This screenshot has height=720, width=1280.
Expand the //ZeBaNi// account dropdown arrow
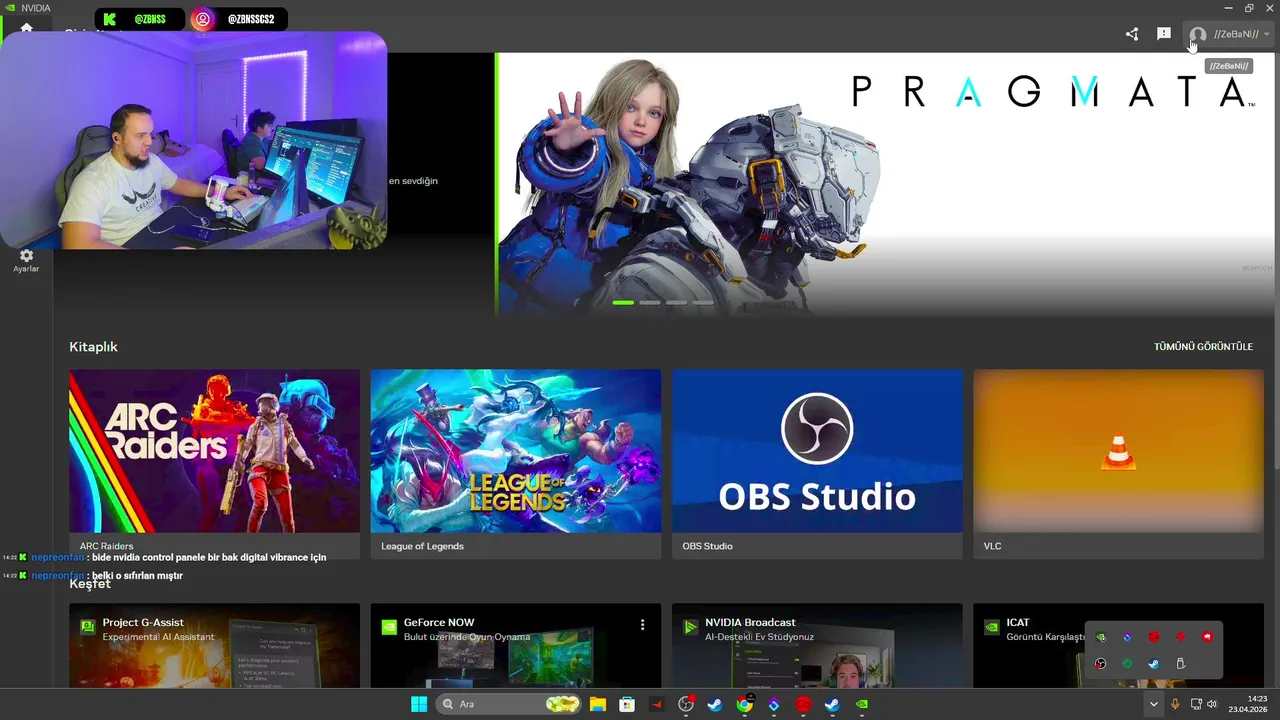(1267, 35)
